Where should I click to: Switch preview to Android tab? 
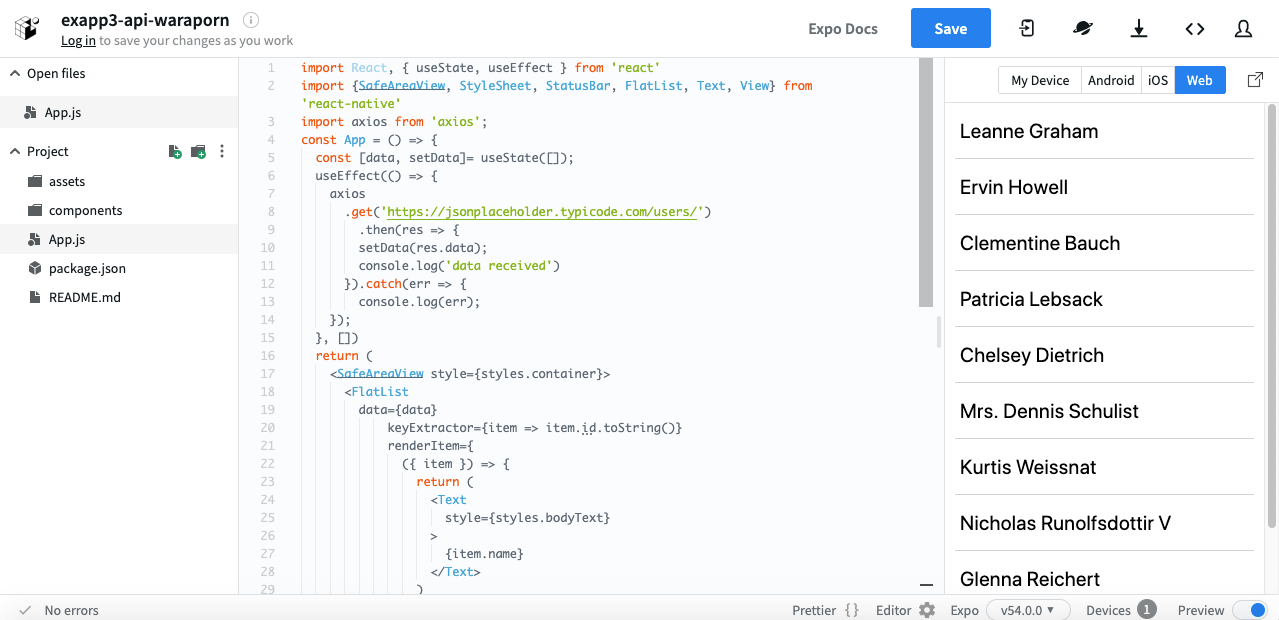[x=1111, y=81]
